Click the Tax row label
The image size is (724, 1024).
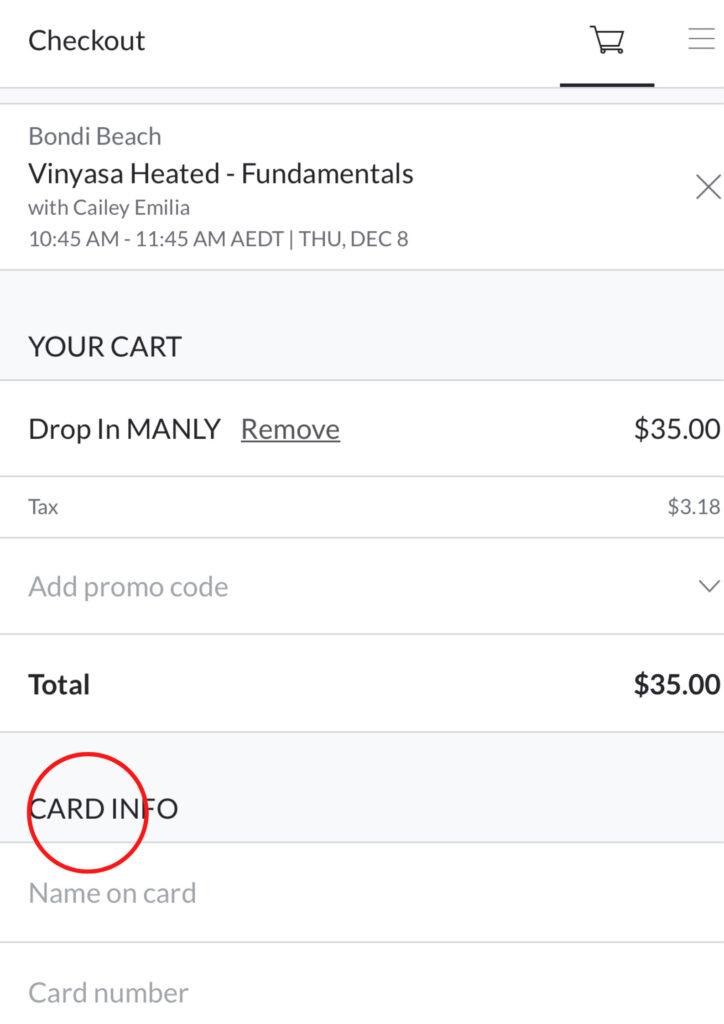click(x=43, y=507)
